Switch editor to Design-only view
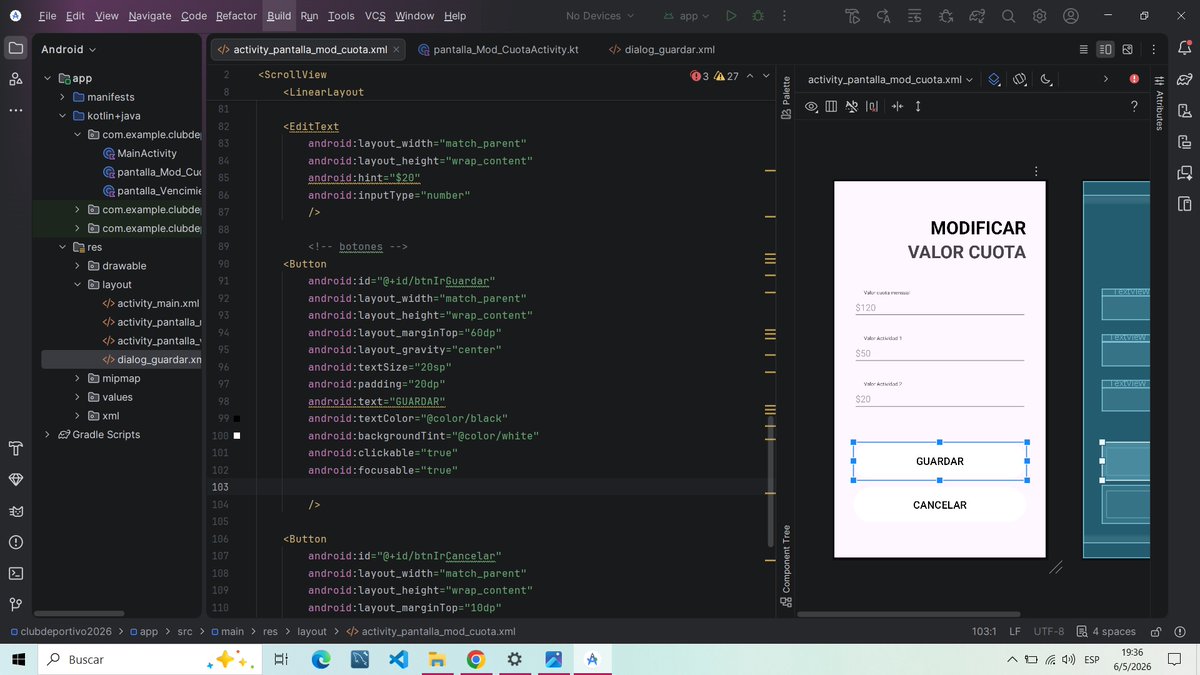Image resolution: width=1200 pixels, height=675 pixels. pyautogui.click(x=1128, y=49)
